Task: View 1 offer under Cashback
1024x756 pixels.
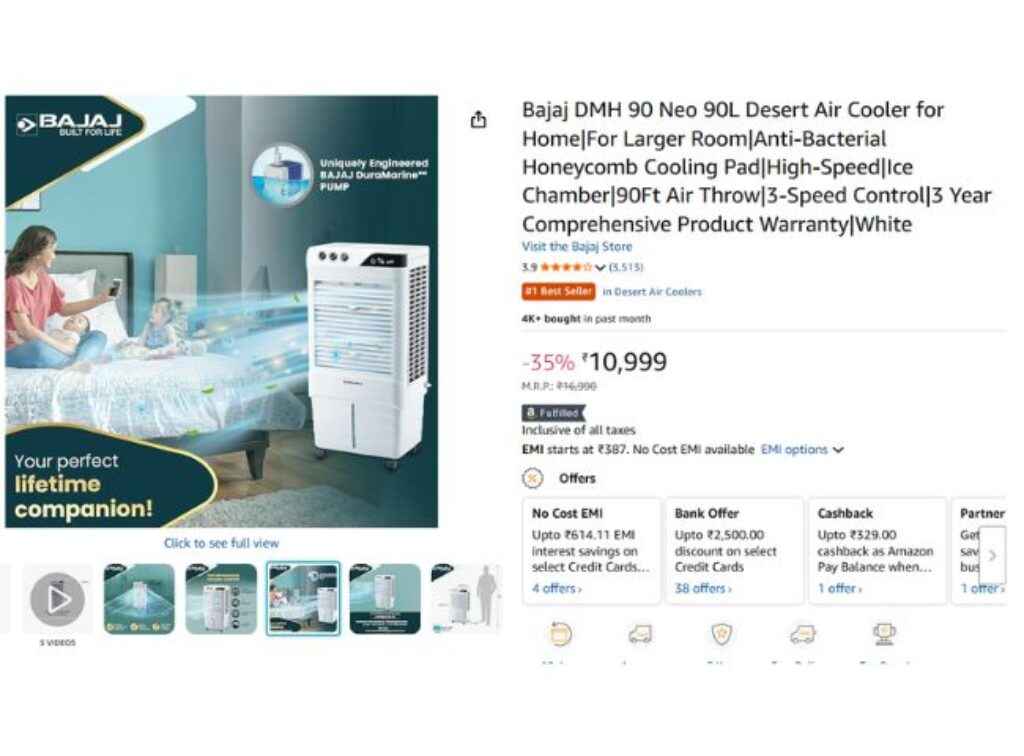Action: coord(839,588)
